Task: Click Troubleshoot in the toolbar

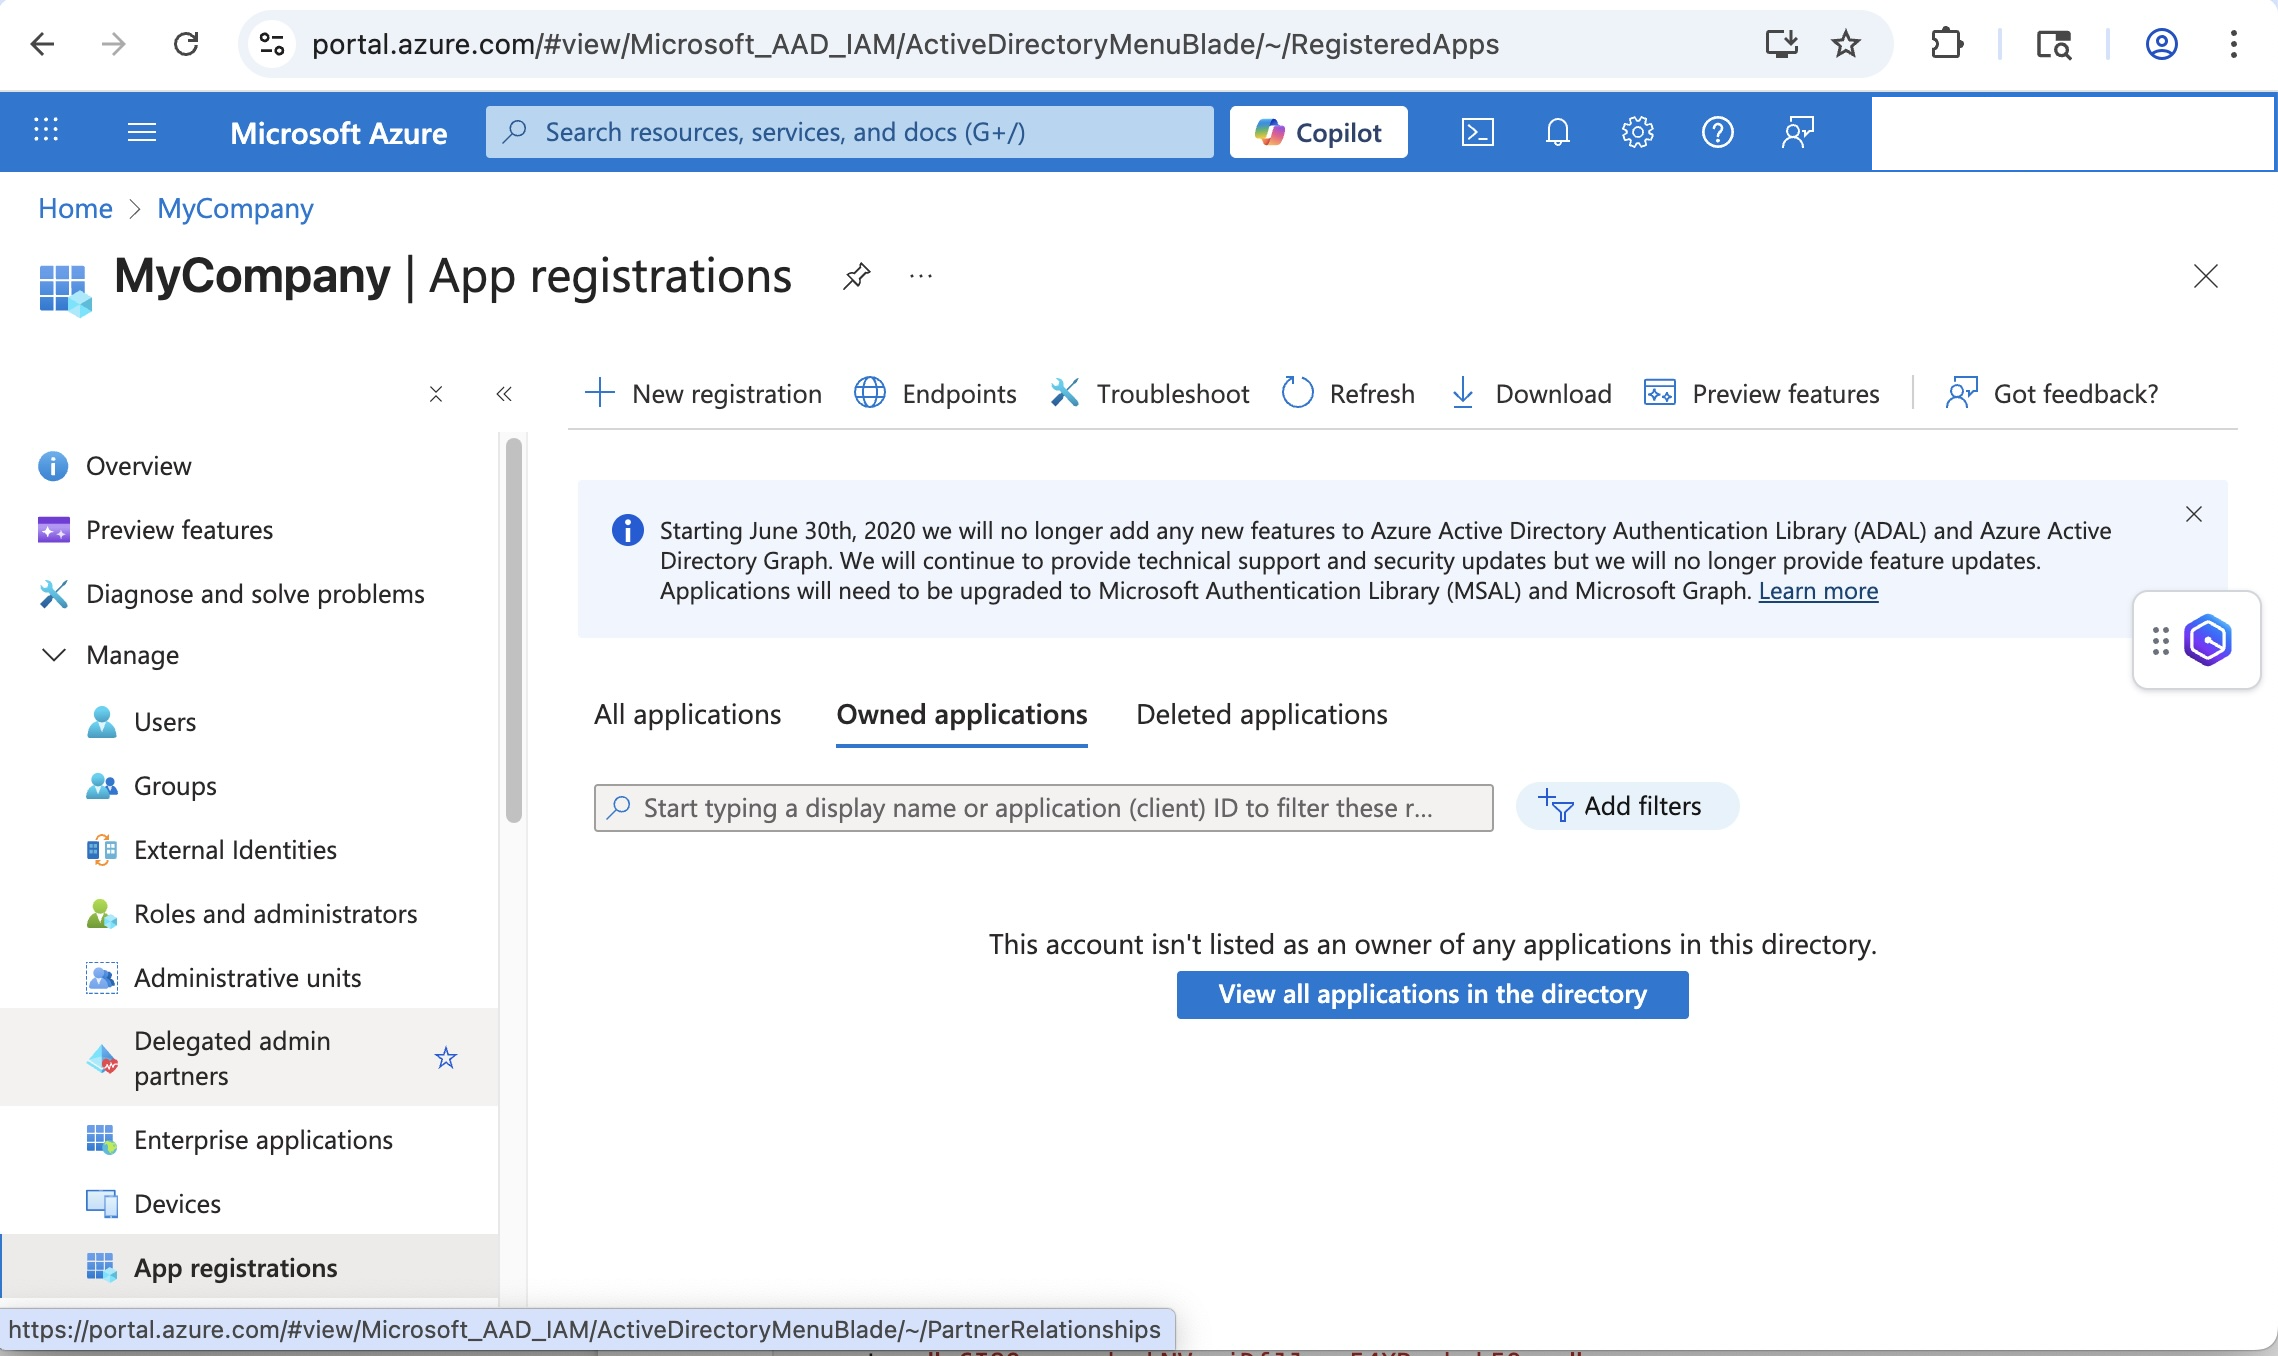Action: 1150,394
